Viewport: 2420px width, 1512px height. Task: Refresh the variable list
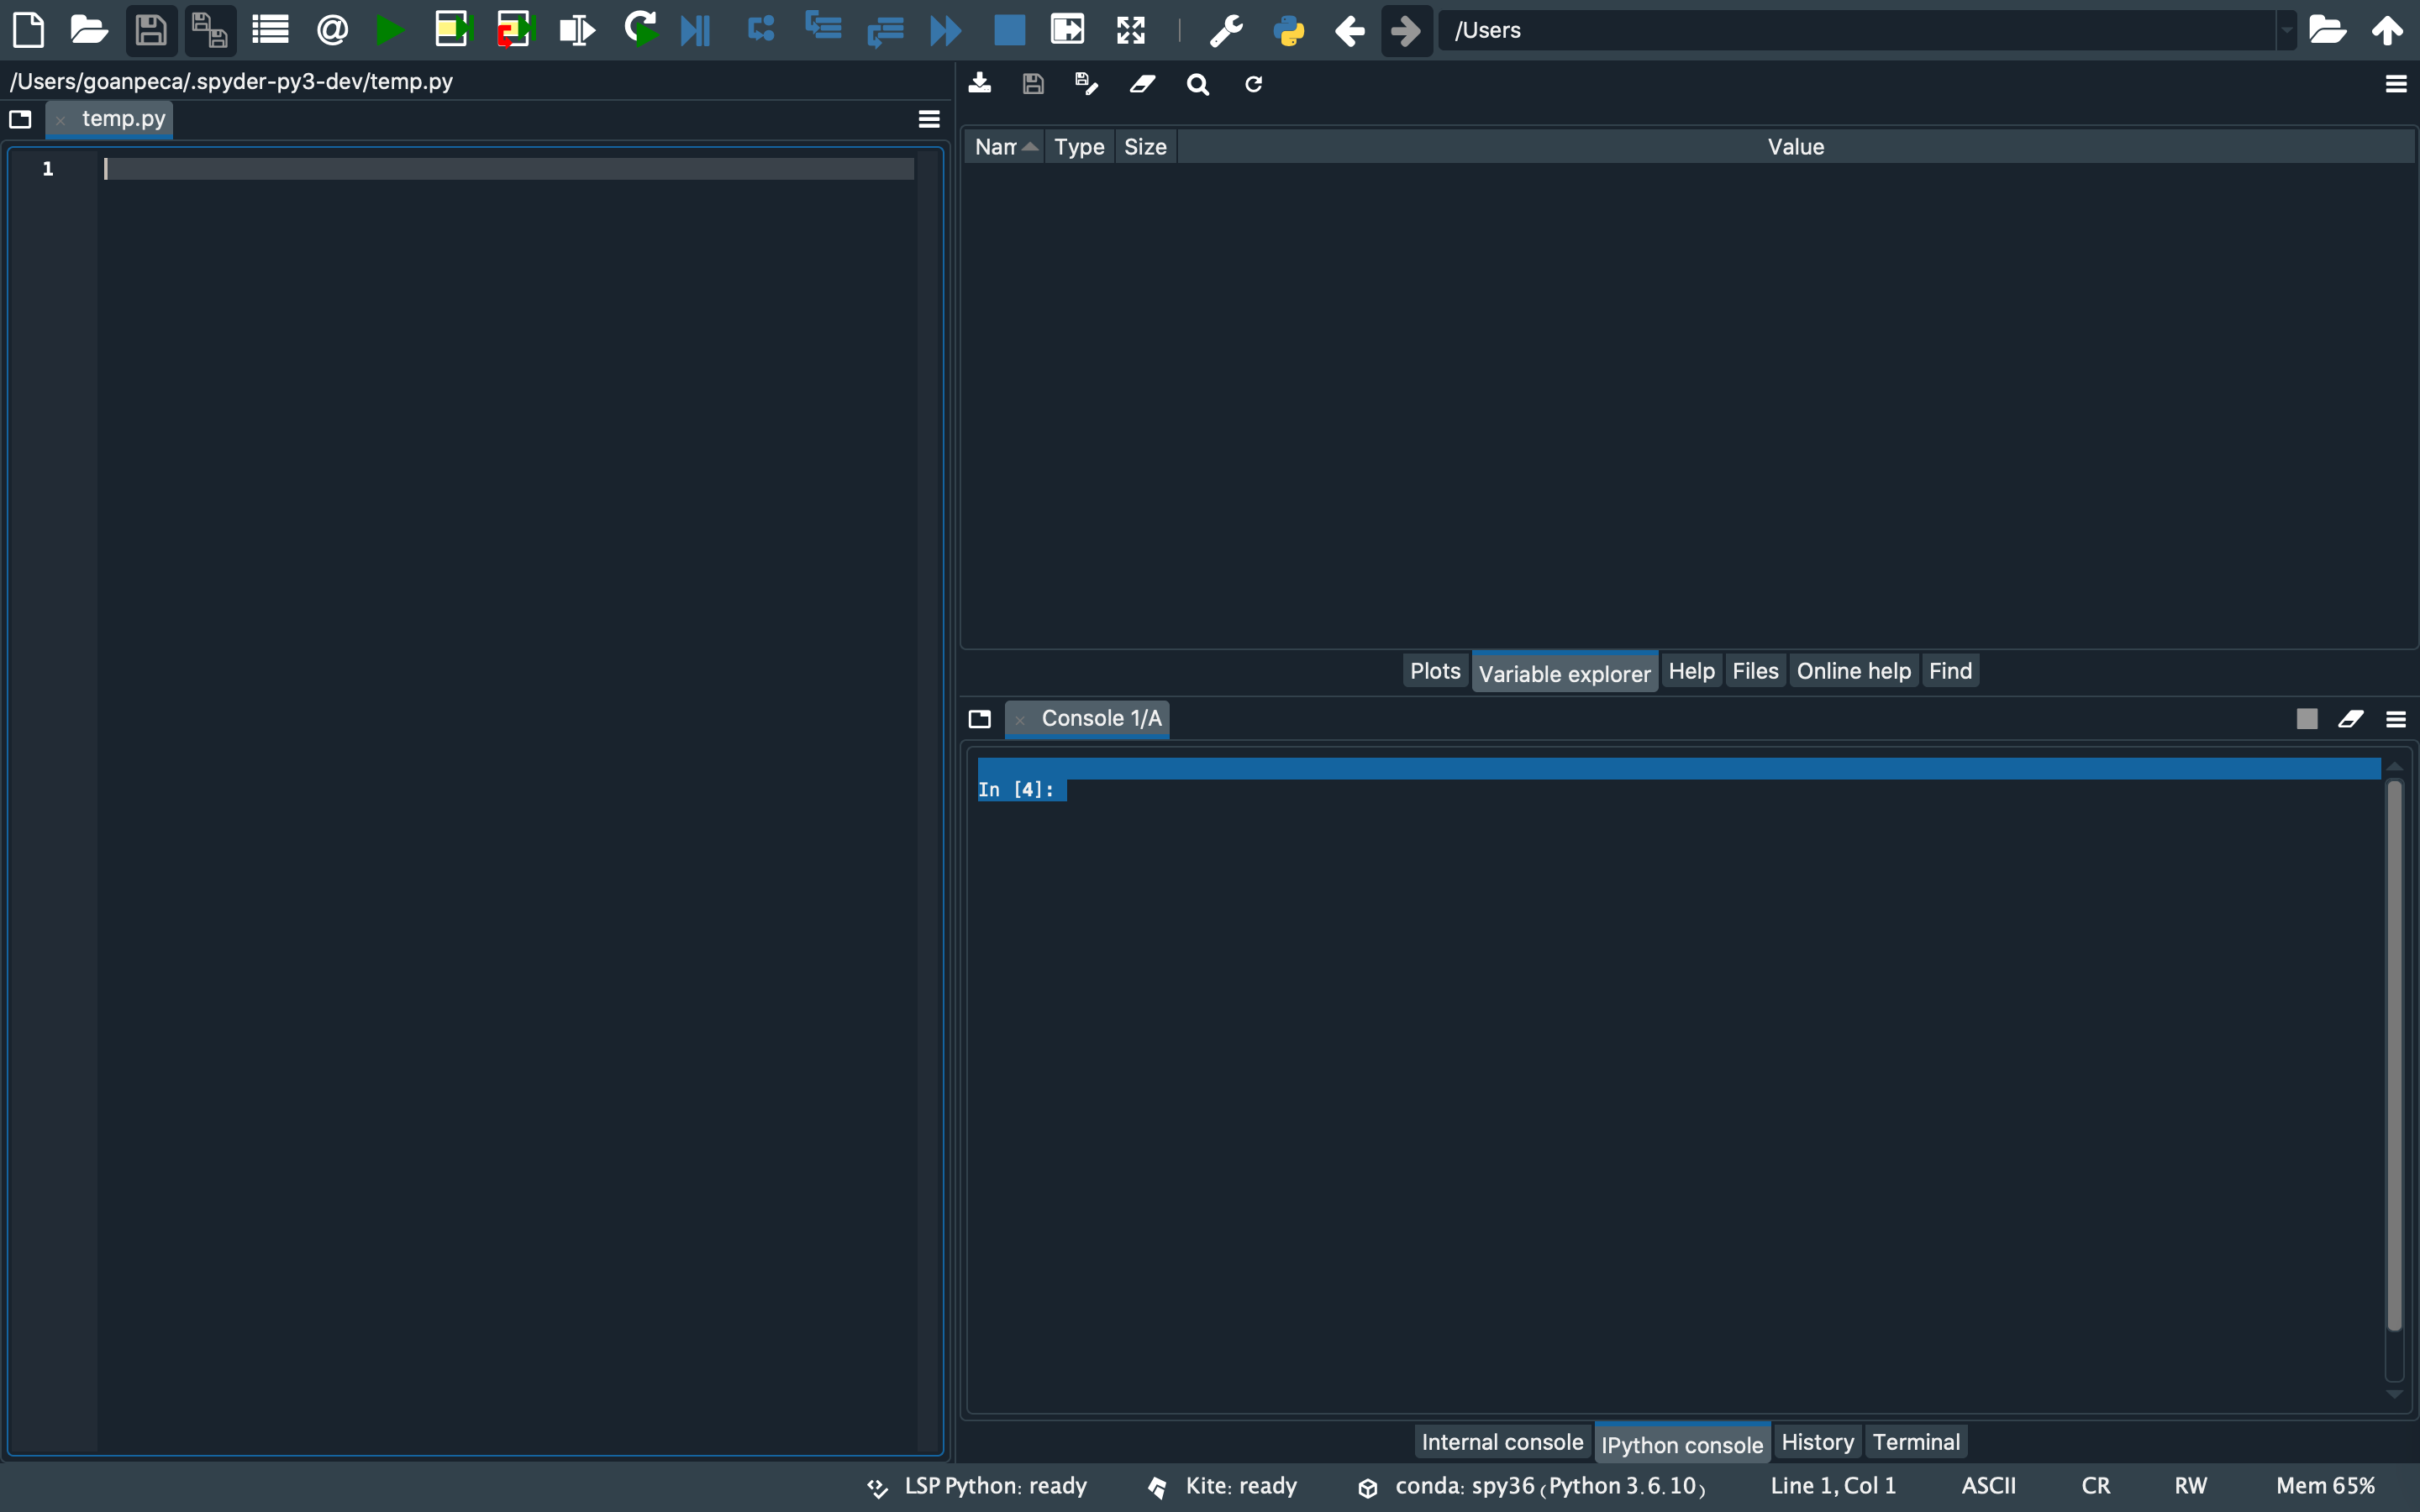click(x=1252, y=84)
